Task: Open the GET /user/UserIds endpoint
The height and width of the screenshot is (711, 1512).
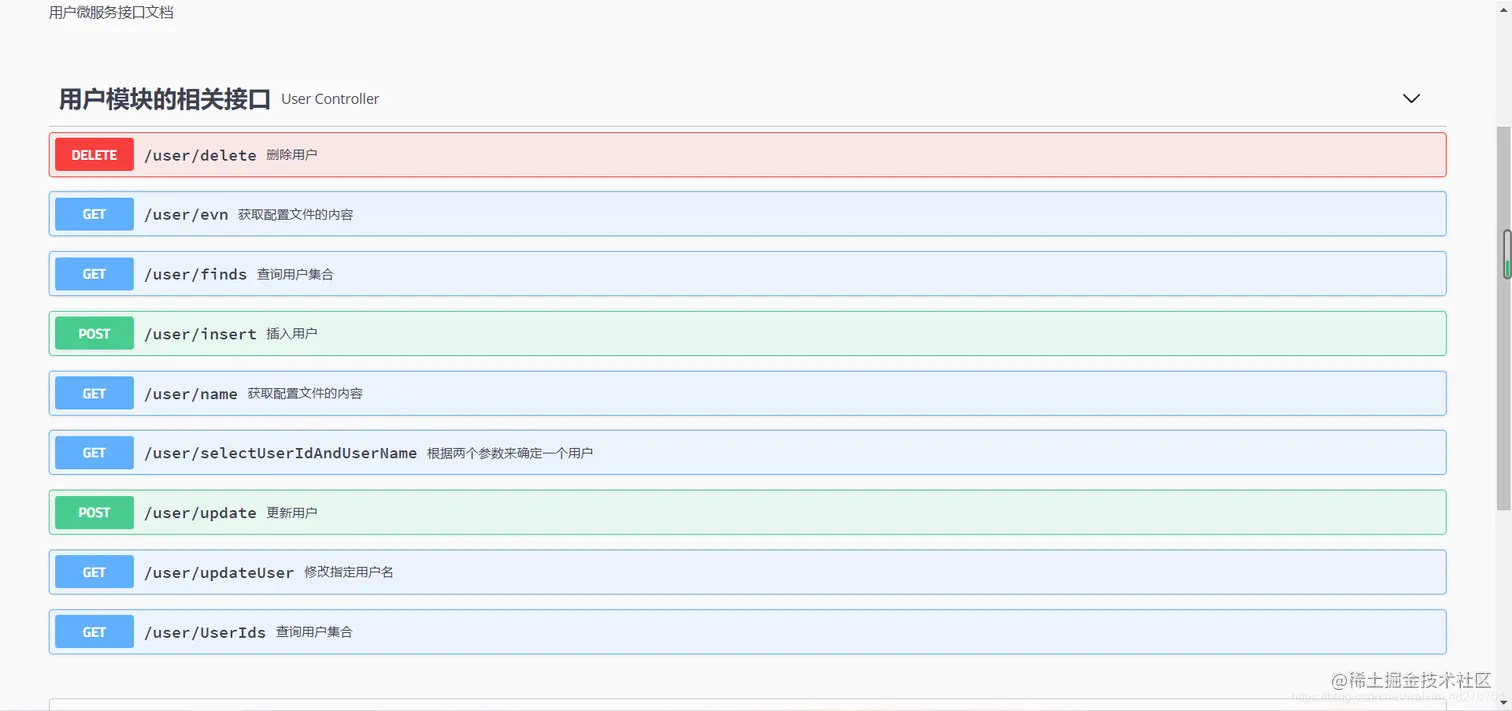Action: pos(747,632)
